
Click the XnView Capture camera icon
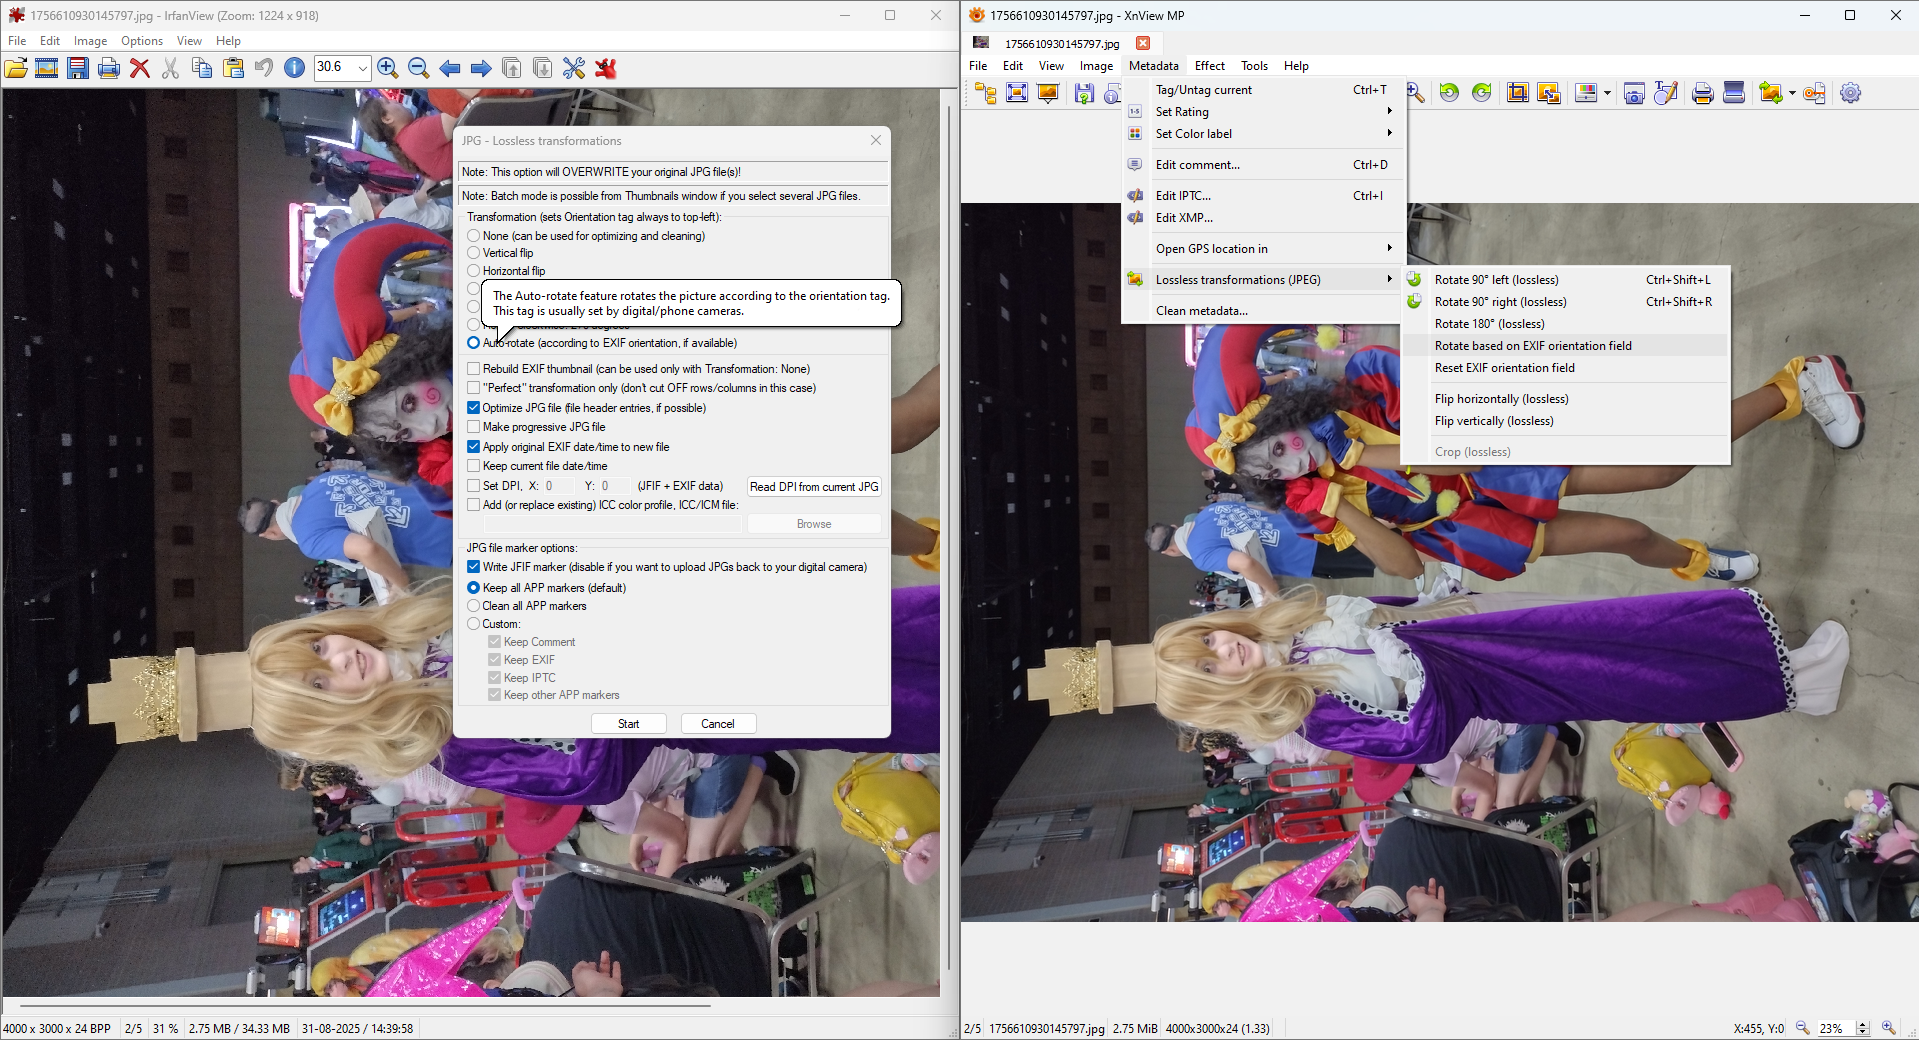click(x=1634, y=93)
